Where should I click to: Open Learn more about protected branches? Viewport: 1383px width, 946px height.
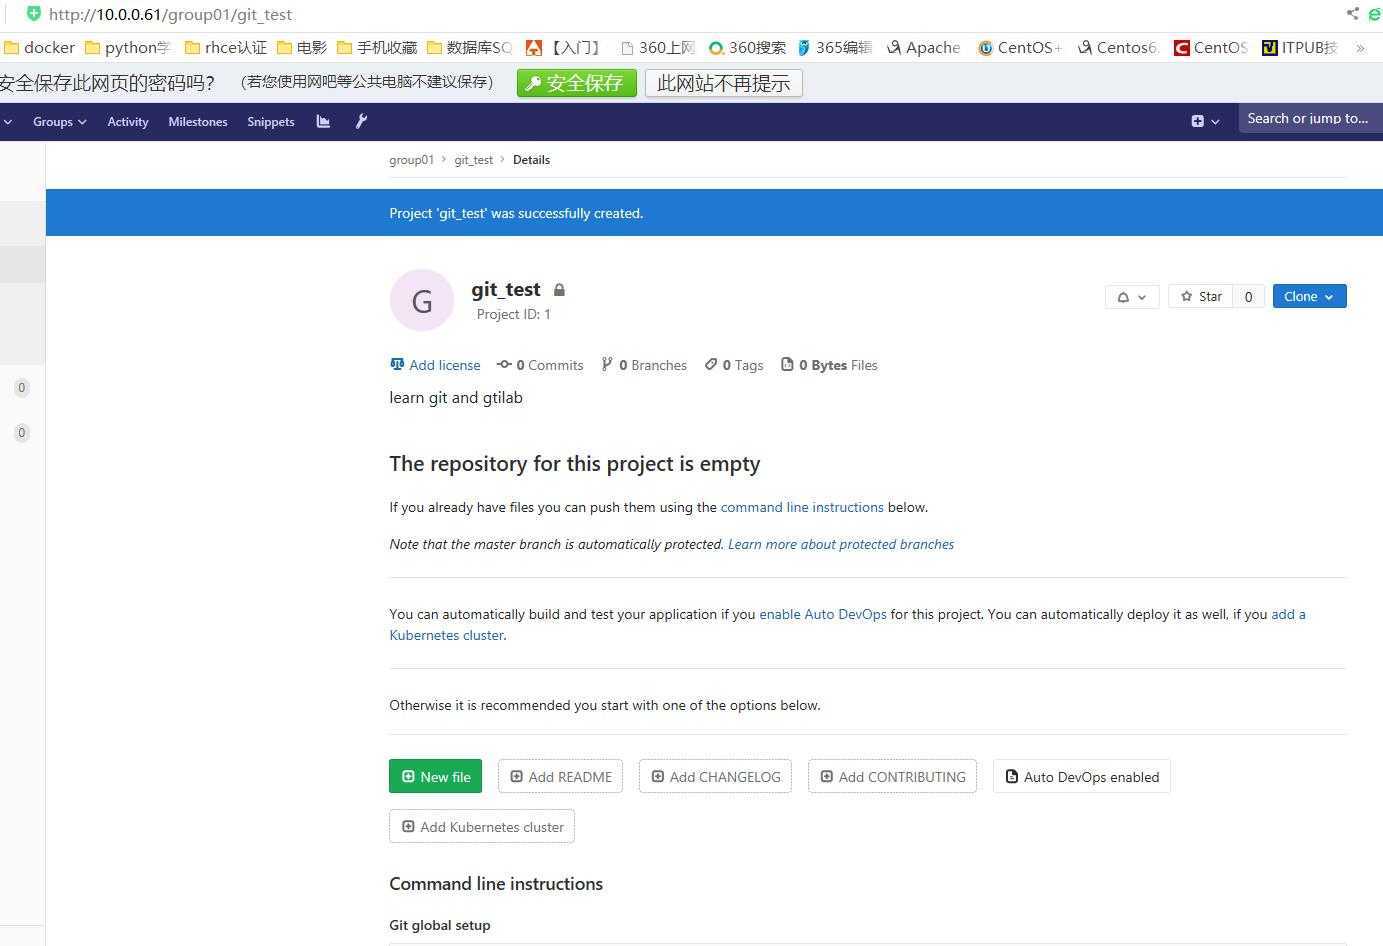(841, 544)
